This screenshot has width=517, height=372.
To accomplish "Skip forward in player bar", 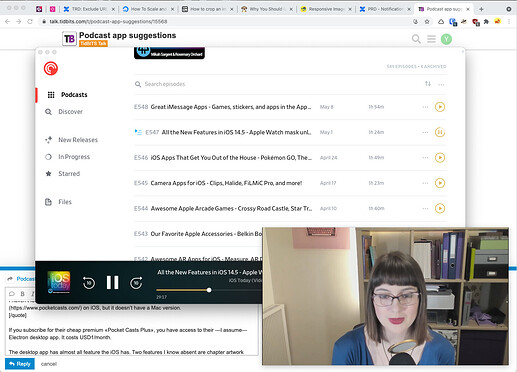I will tap(136, 283).
